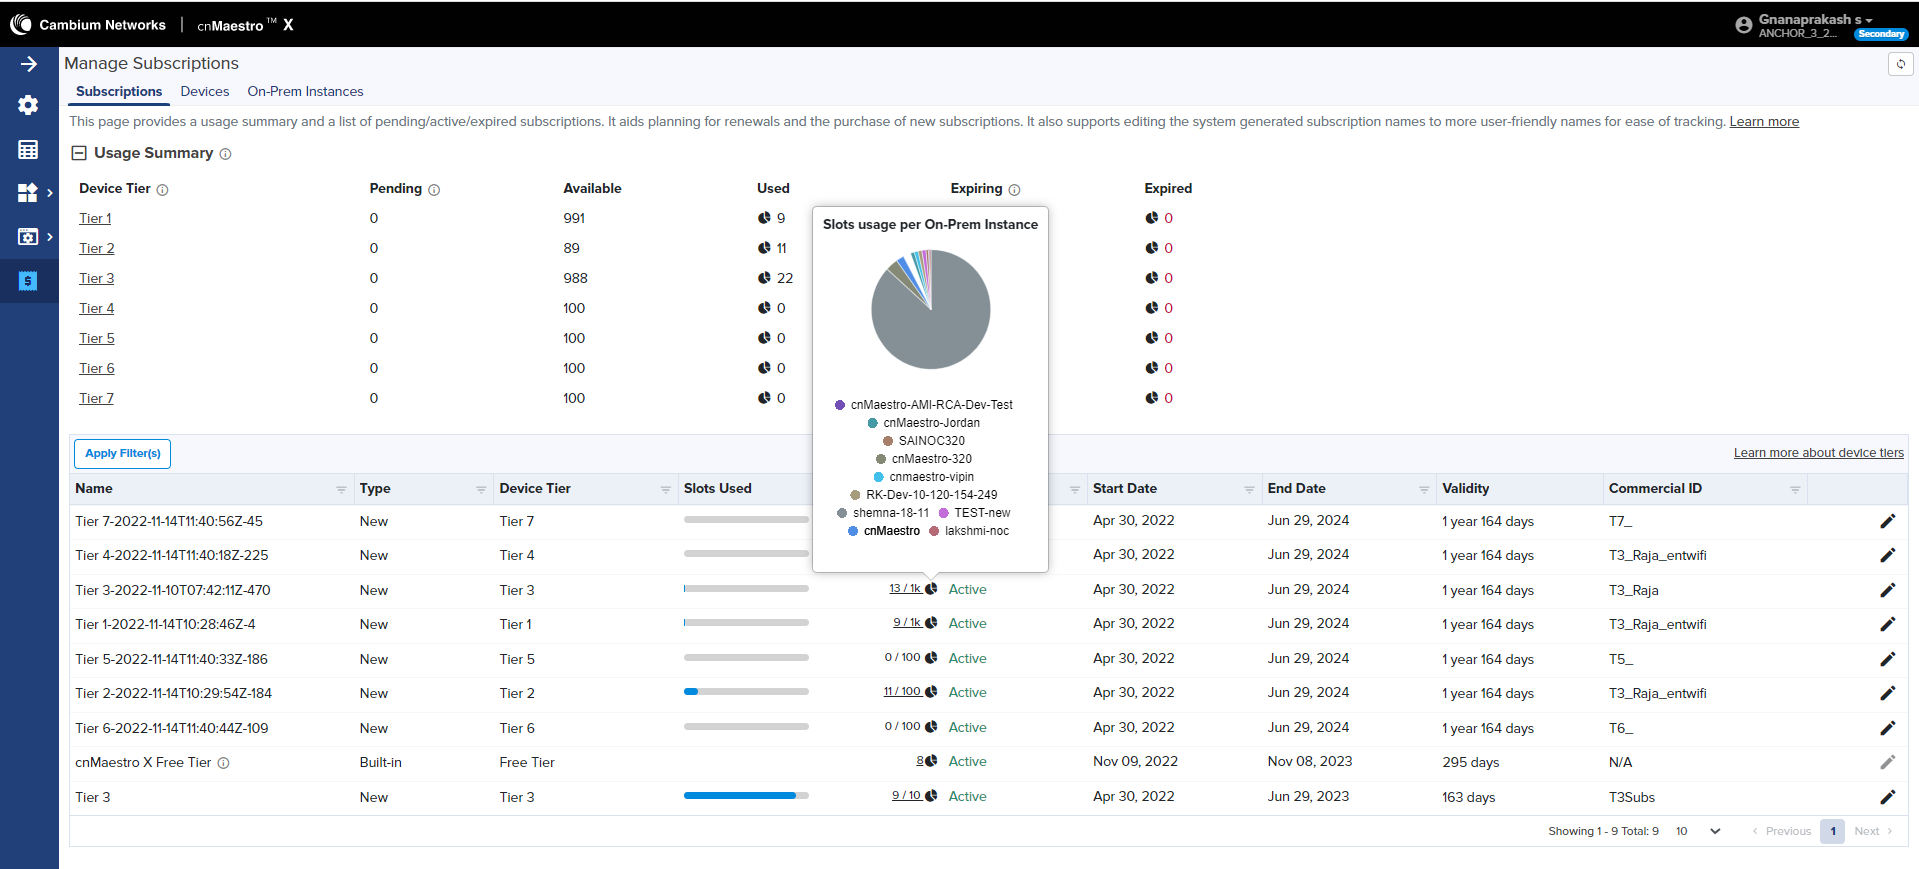1919x869 pixels.
Task: Click the user account avatar icon
Action: pyautogui.click(x=1744, y=25)
